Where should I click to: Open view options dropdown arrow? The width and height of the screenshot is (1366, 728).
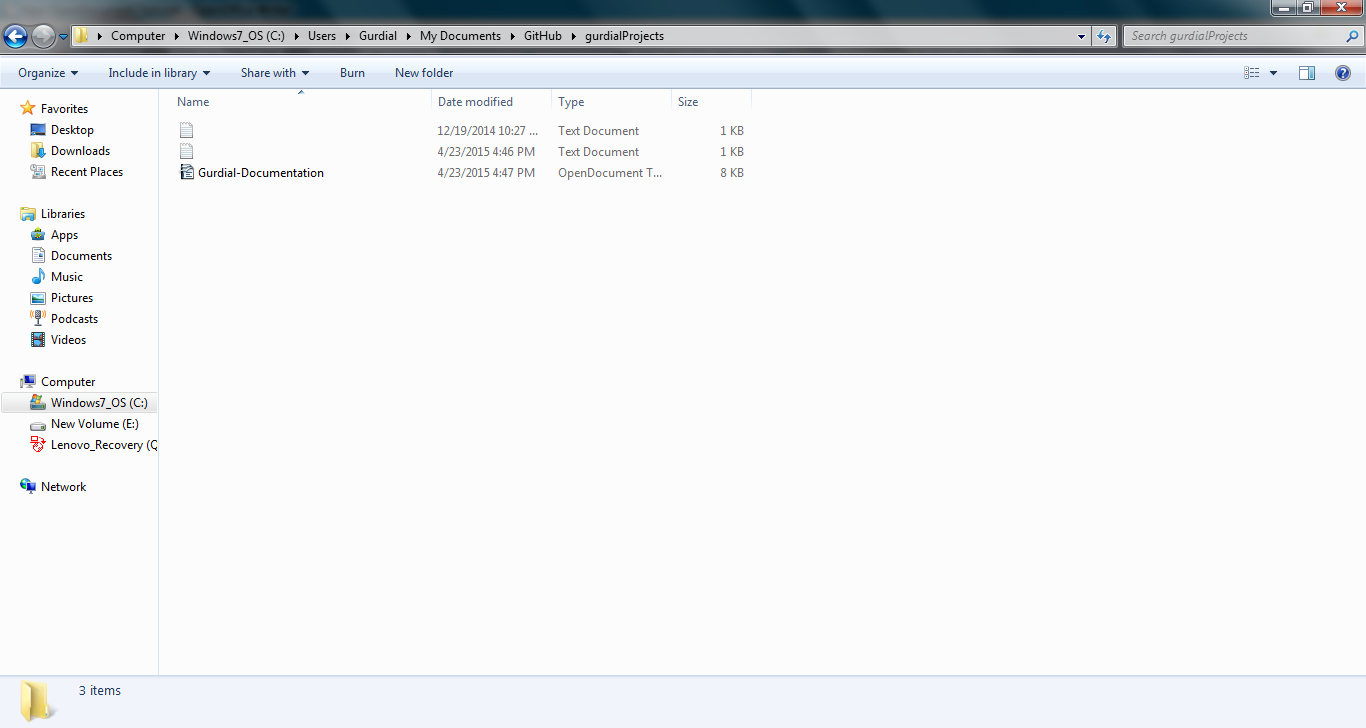pyautogui.click(x=1273, y=73)
